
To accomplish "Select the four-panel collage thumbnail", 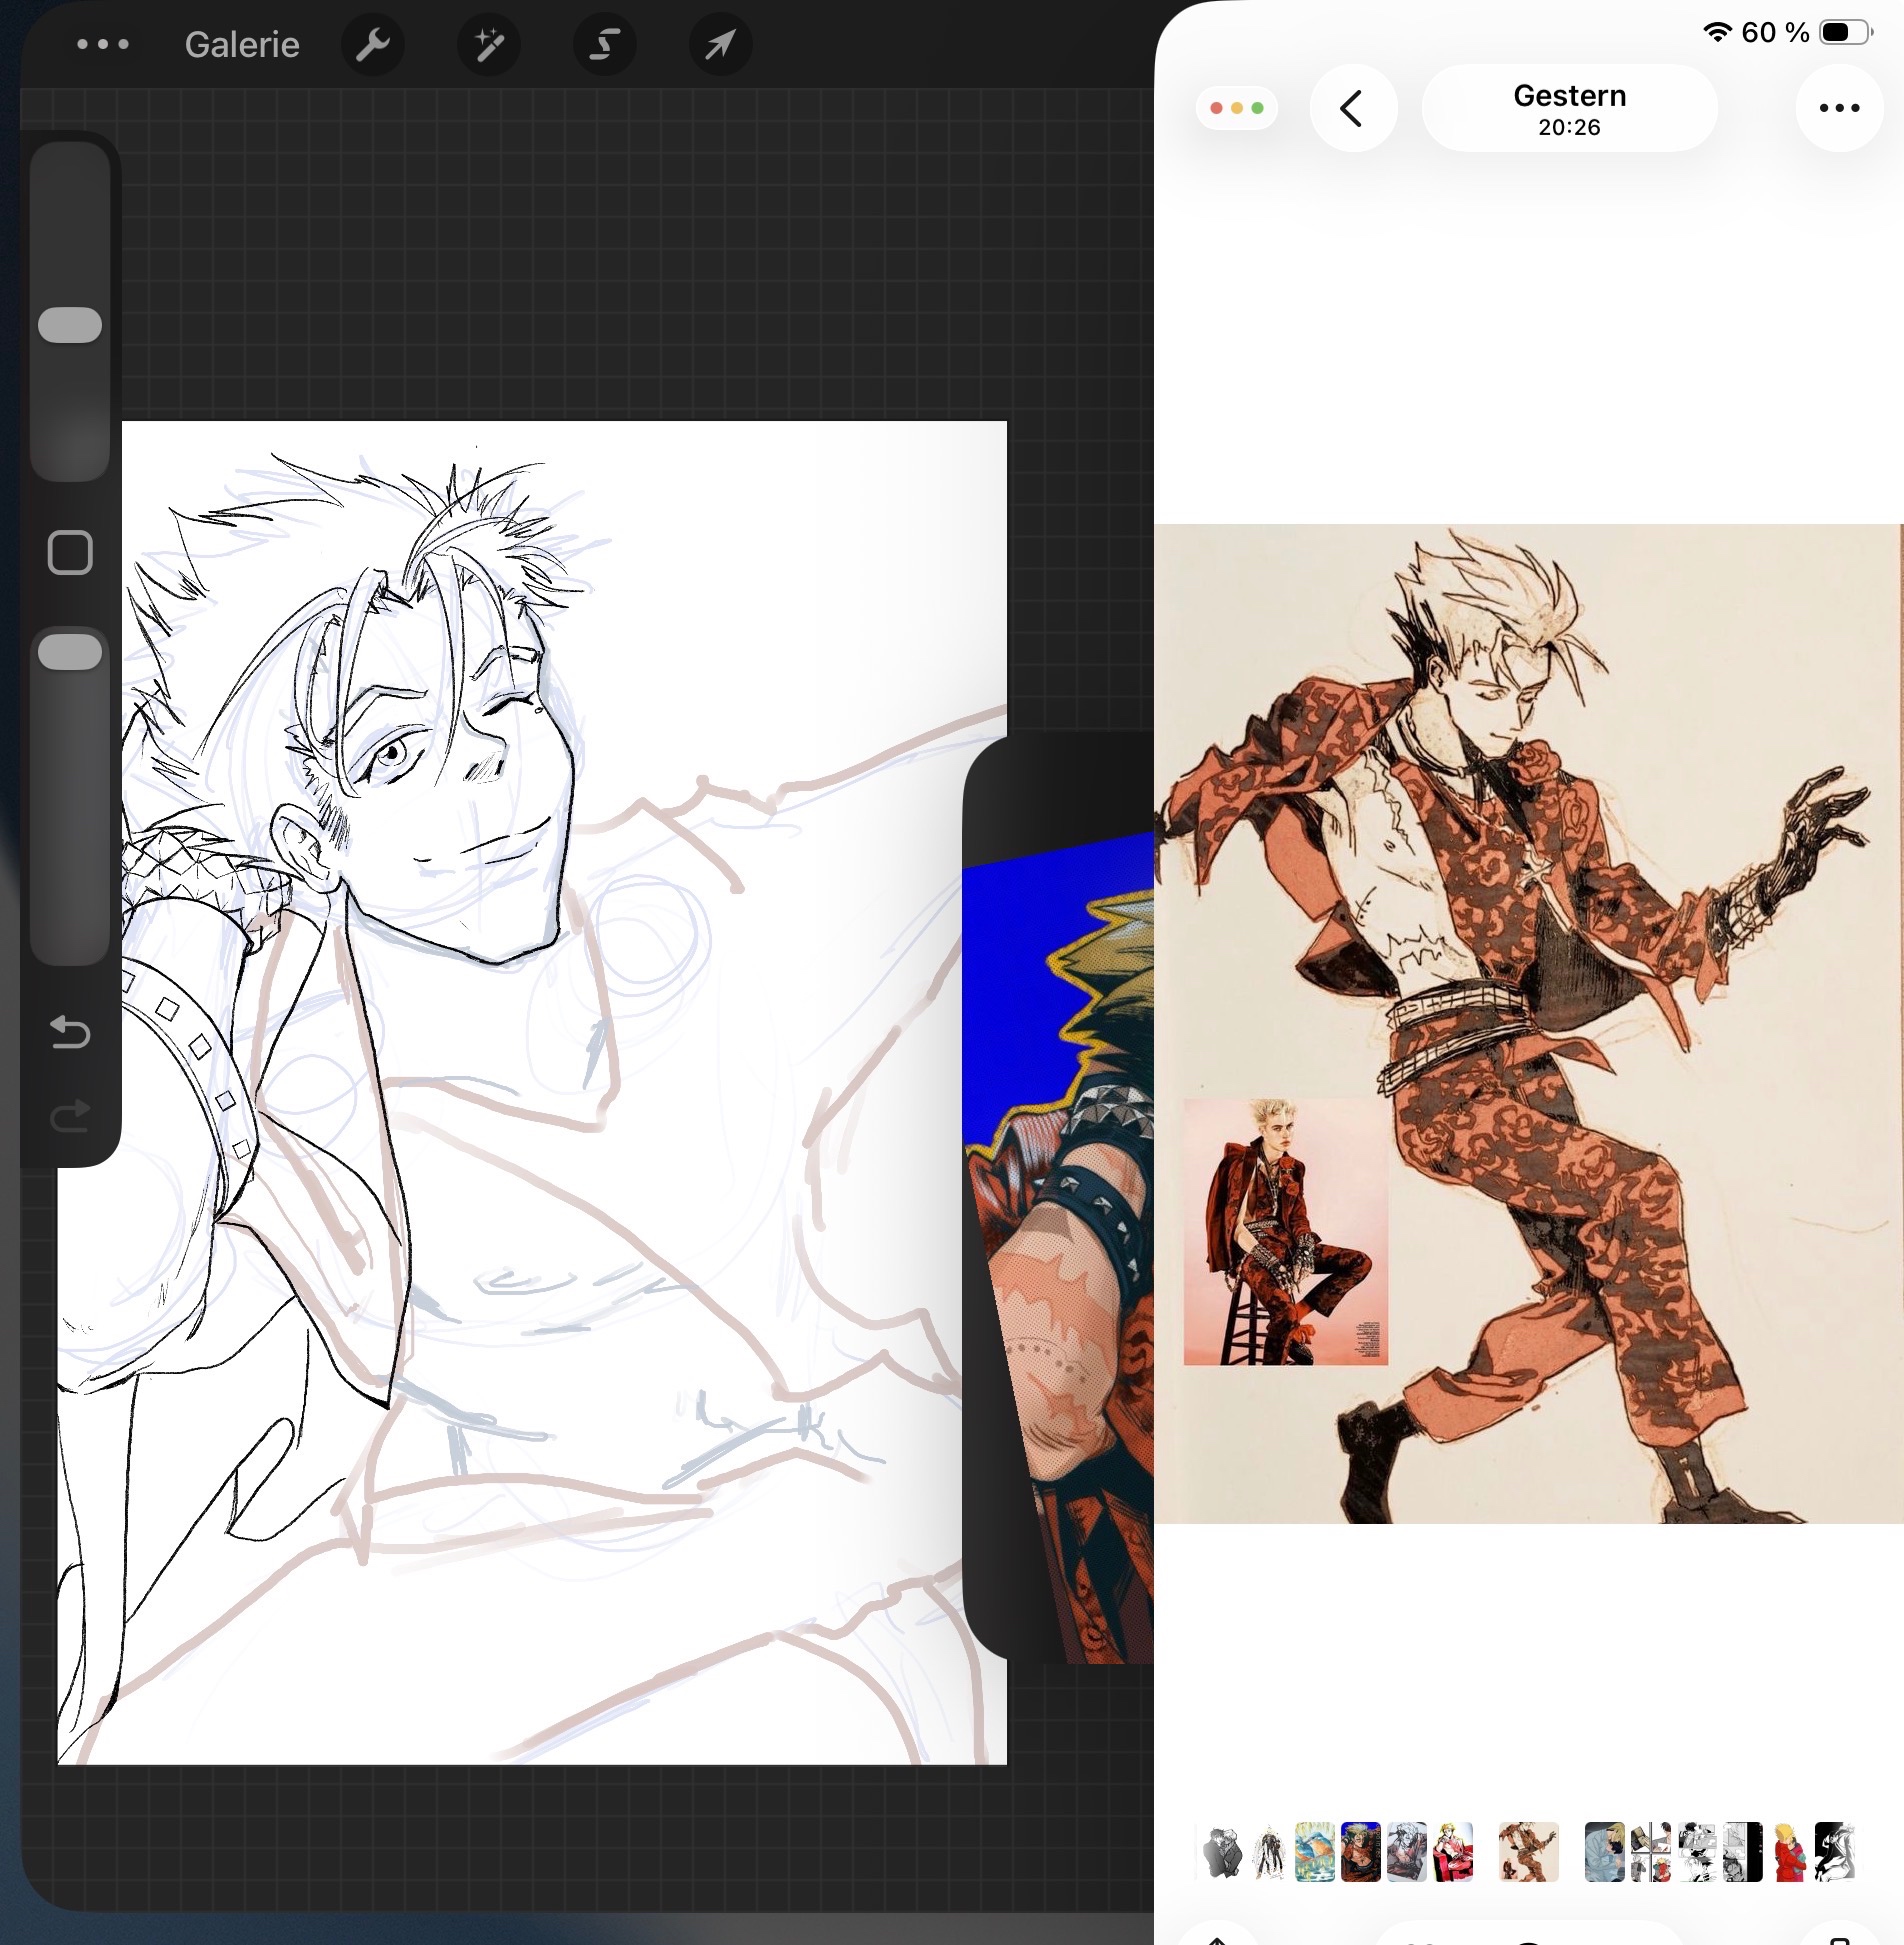I will click(1650, 1852).
